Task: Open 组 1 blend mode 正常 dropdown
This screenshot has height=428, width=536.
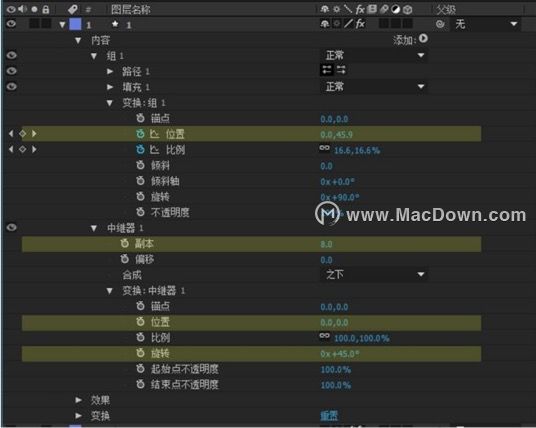Action: click(x=374, y=55)
